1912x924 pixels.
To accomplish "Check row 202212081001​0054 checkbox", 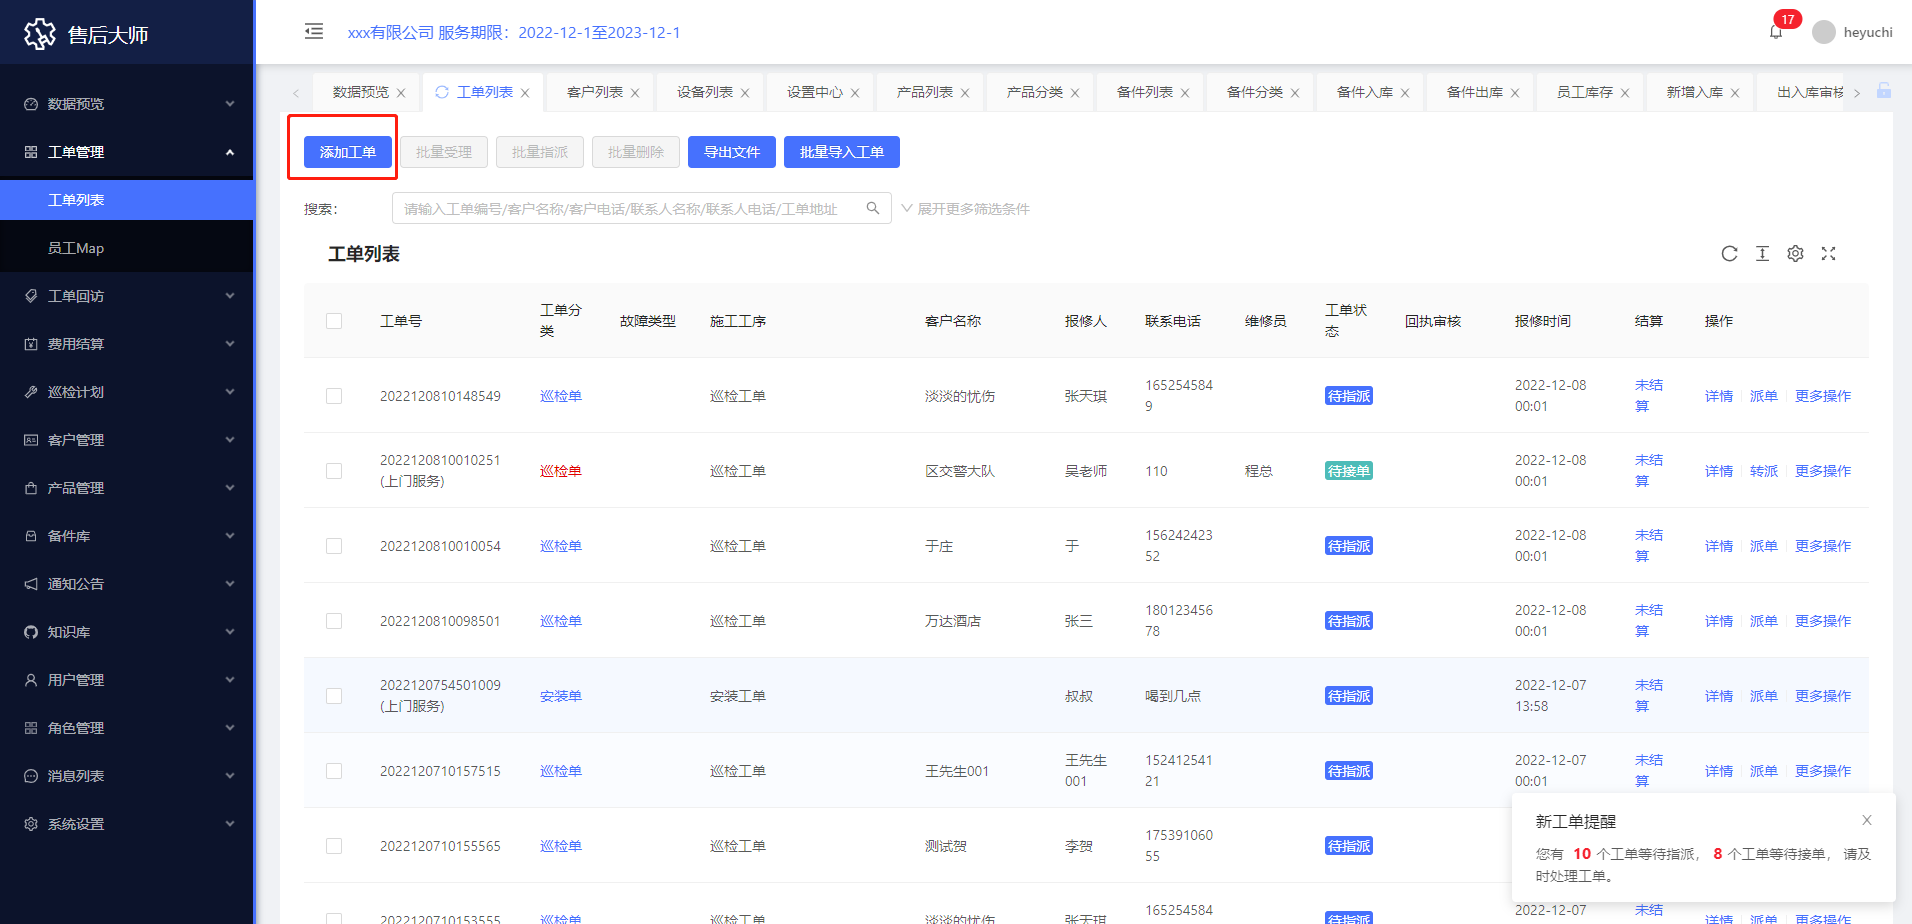I will pos(334,546).
